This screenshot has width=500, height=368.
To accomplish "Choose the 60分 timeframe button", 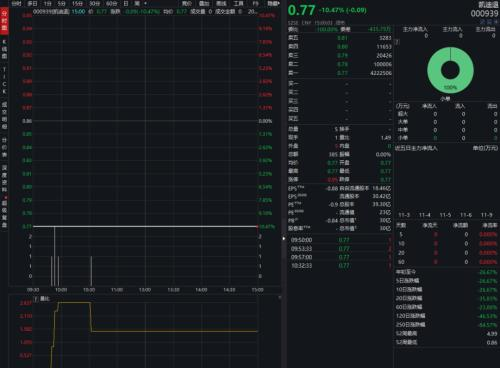I will pos(111,4).
